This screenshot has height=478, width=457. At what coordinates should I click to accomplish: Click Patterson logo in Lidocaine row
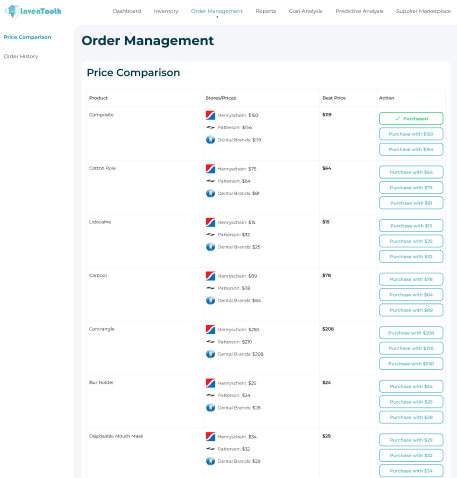tap(210, 235)
